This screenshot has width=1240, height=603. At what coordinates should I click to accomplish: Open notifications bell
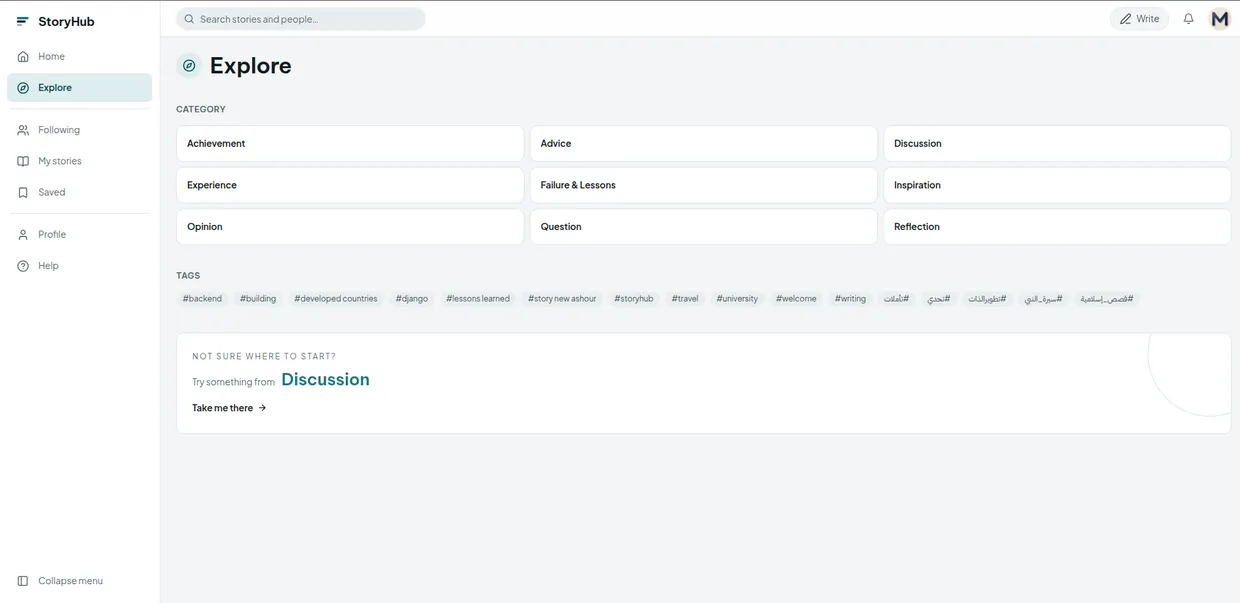point(1188,19)
